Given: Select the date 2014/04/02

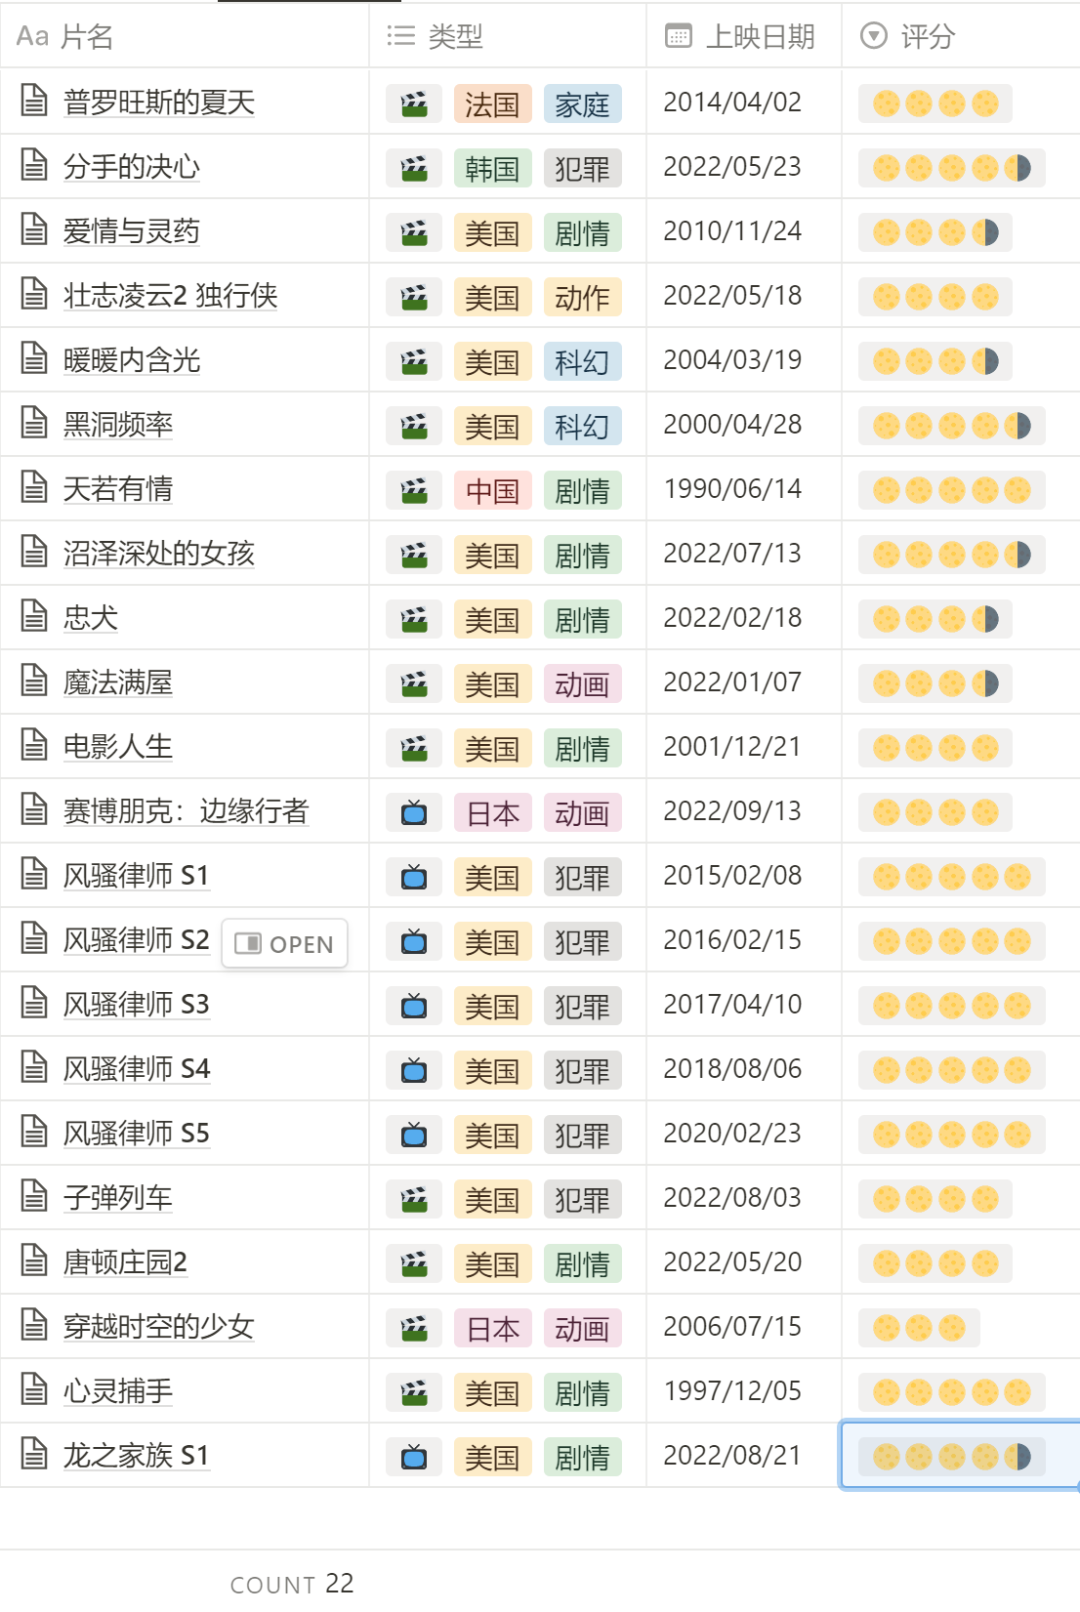Looking at the screenshot, I should click(733, 102).
